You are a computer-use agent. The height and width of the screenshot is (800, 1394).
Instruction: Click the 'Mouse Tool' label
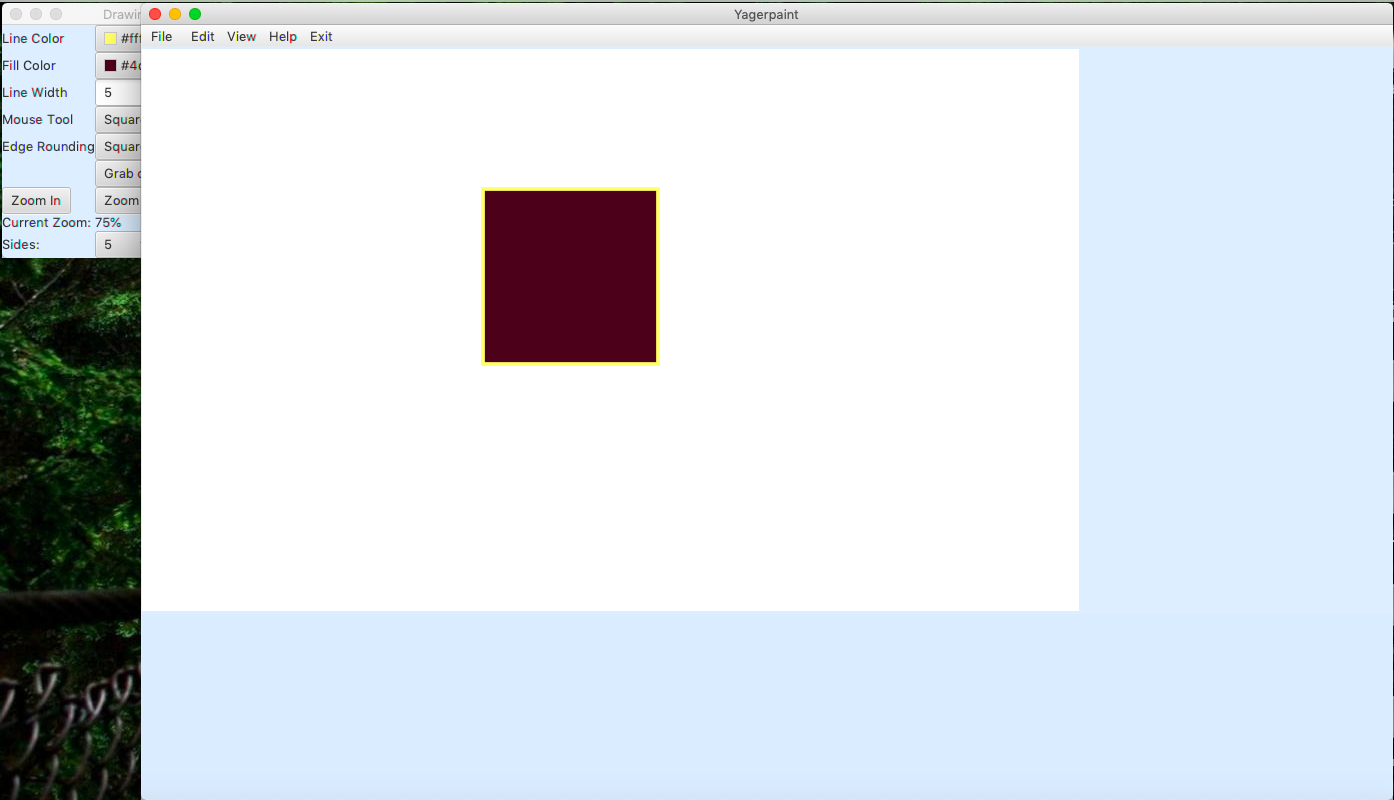[38, 120]
